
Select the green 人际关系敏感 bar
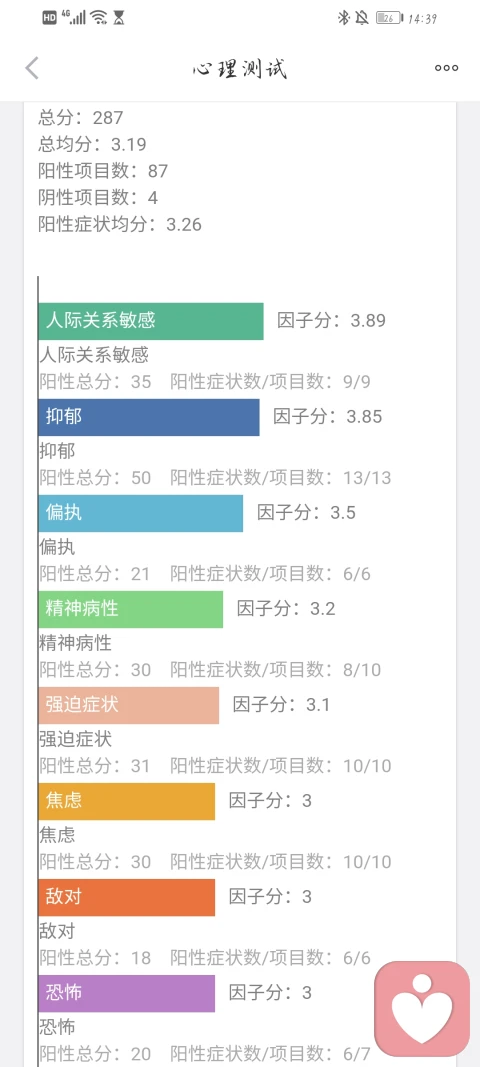tap(151, 321)
